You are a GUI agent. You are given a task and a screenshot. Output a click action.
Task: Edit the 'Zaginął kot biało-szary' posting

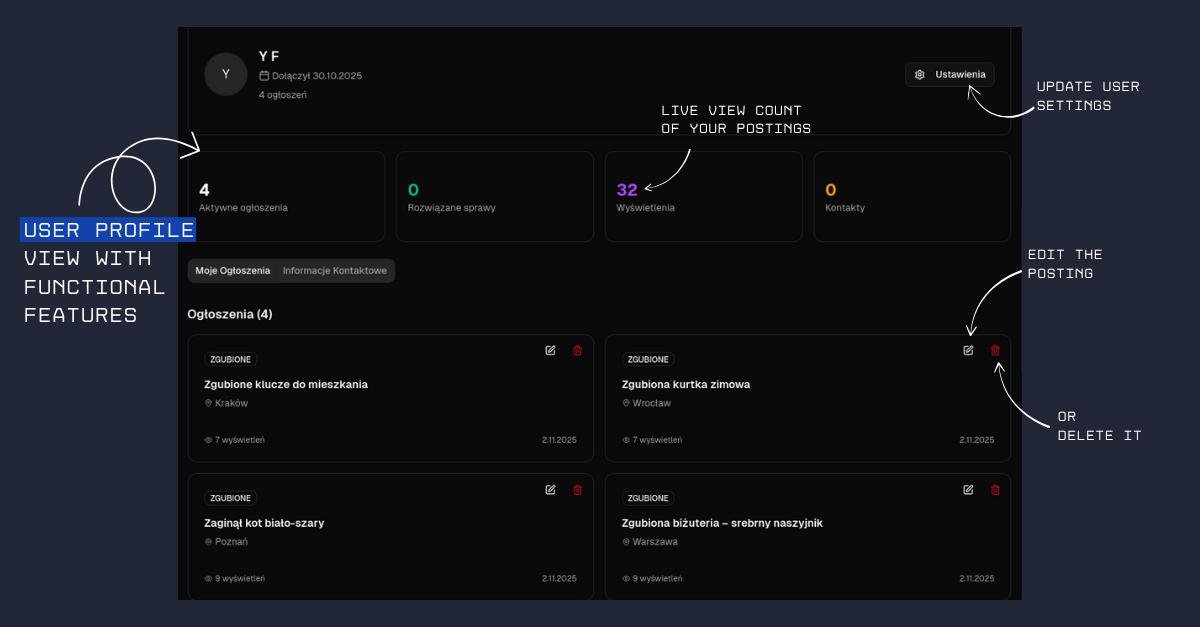click(550, 489)
